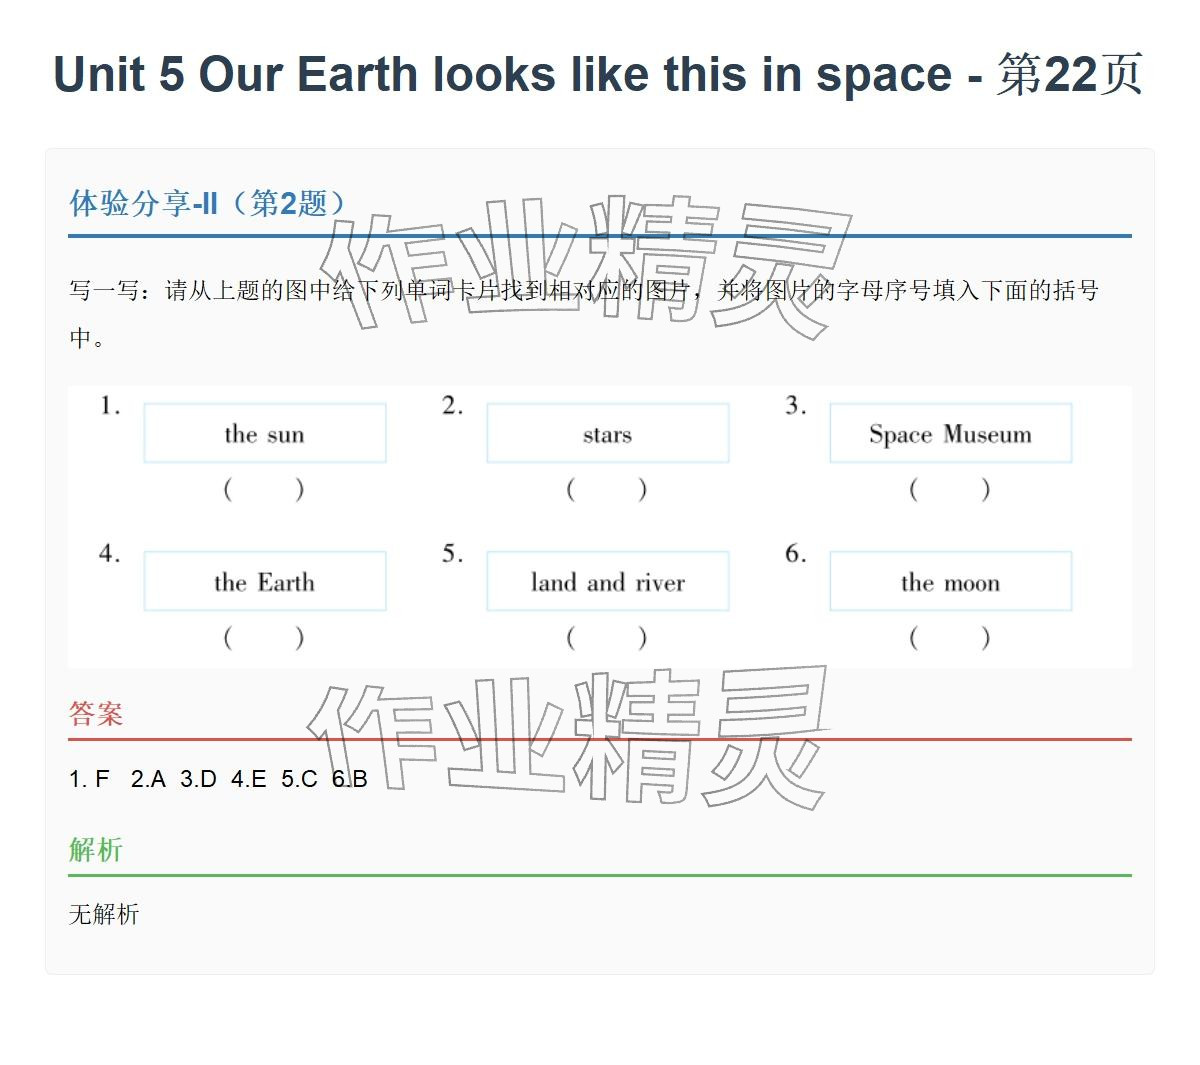Click the green "解析" heading
This screenshot has width=1200, height=1065.
click(x=96, y=850)
